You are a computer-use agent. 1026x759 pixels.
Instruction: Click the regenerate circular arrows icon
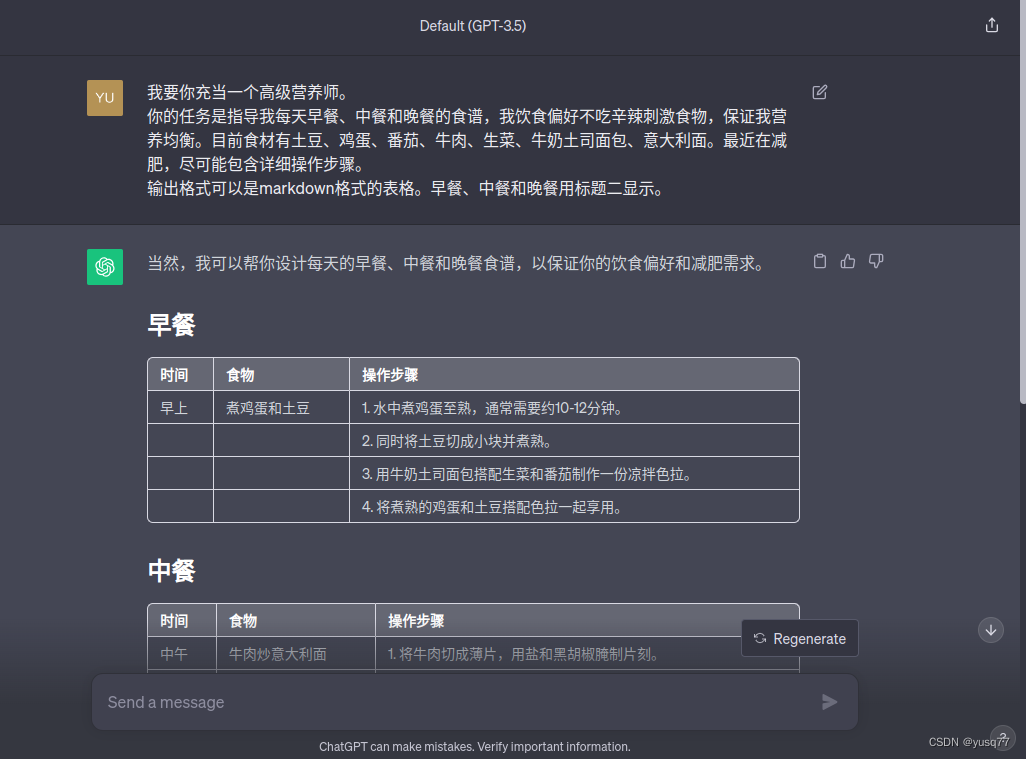[x=761, y=638]
